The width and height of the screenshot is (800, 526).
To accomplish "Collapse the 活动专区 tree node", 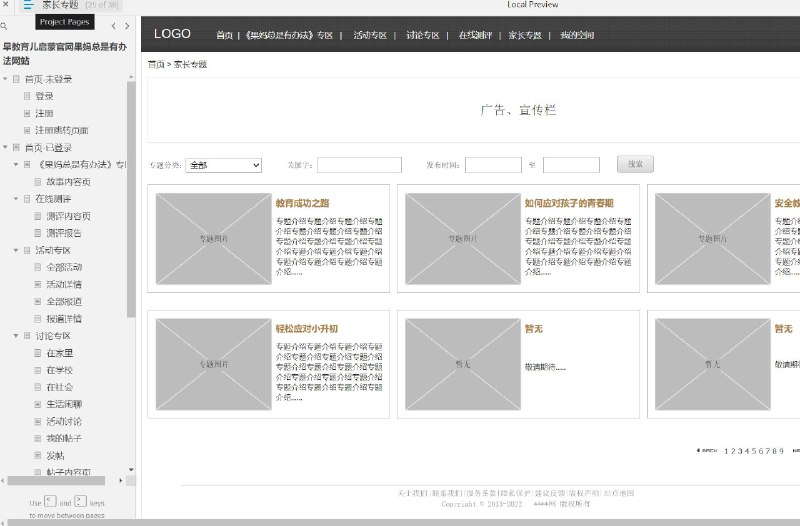I will [x=16, y=250].
